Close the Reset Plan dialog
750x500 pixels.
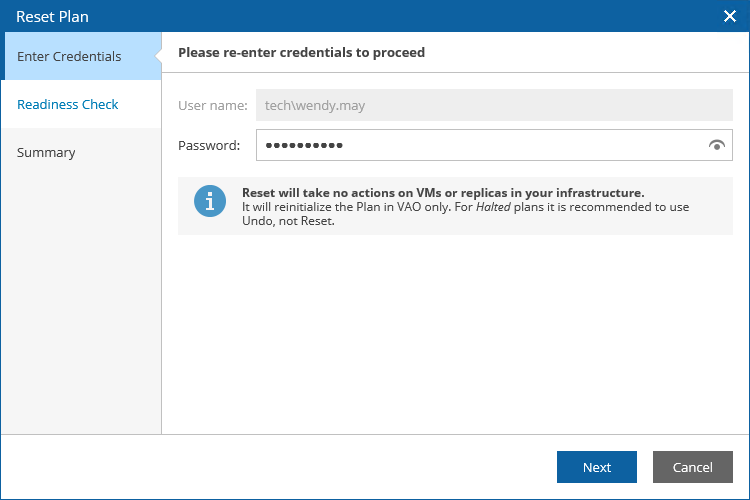730,16
